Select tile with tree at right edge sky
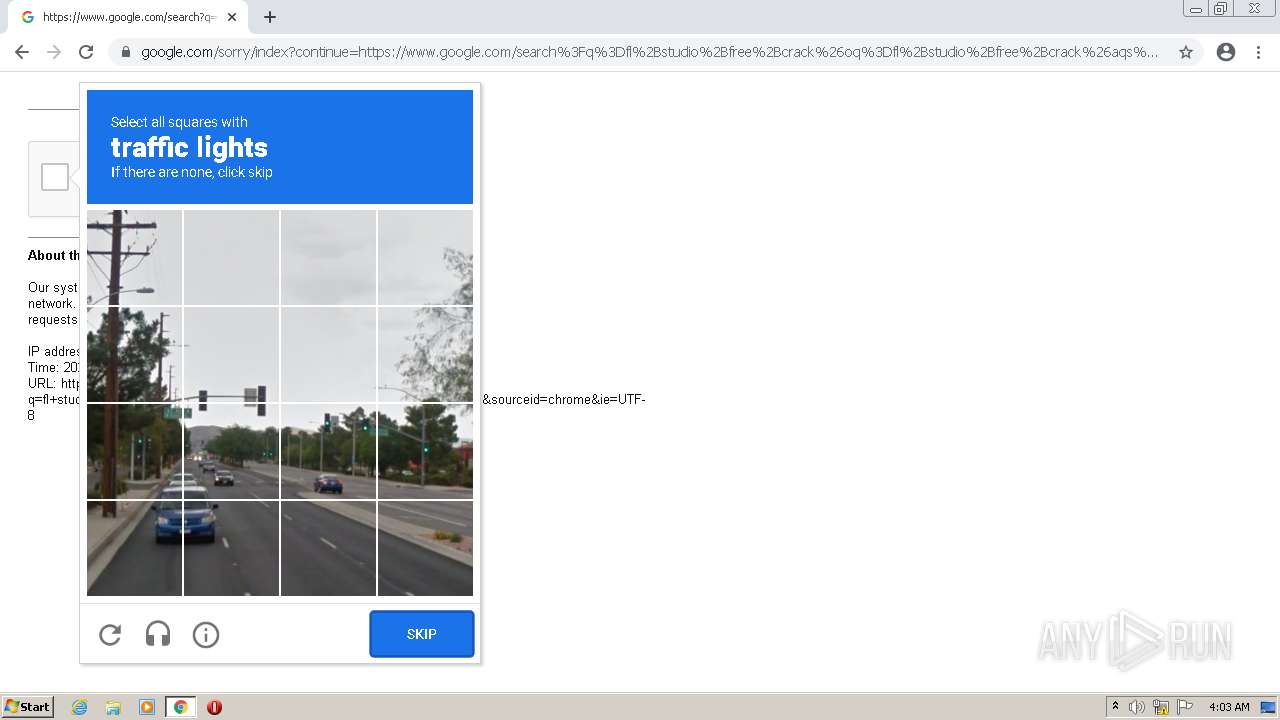 pyautogui.click(x=425, y=257)
